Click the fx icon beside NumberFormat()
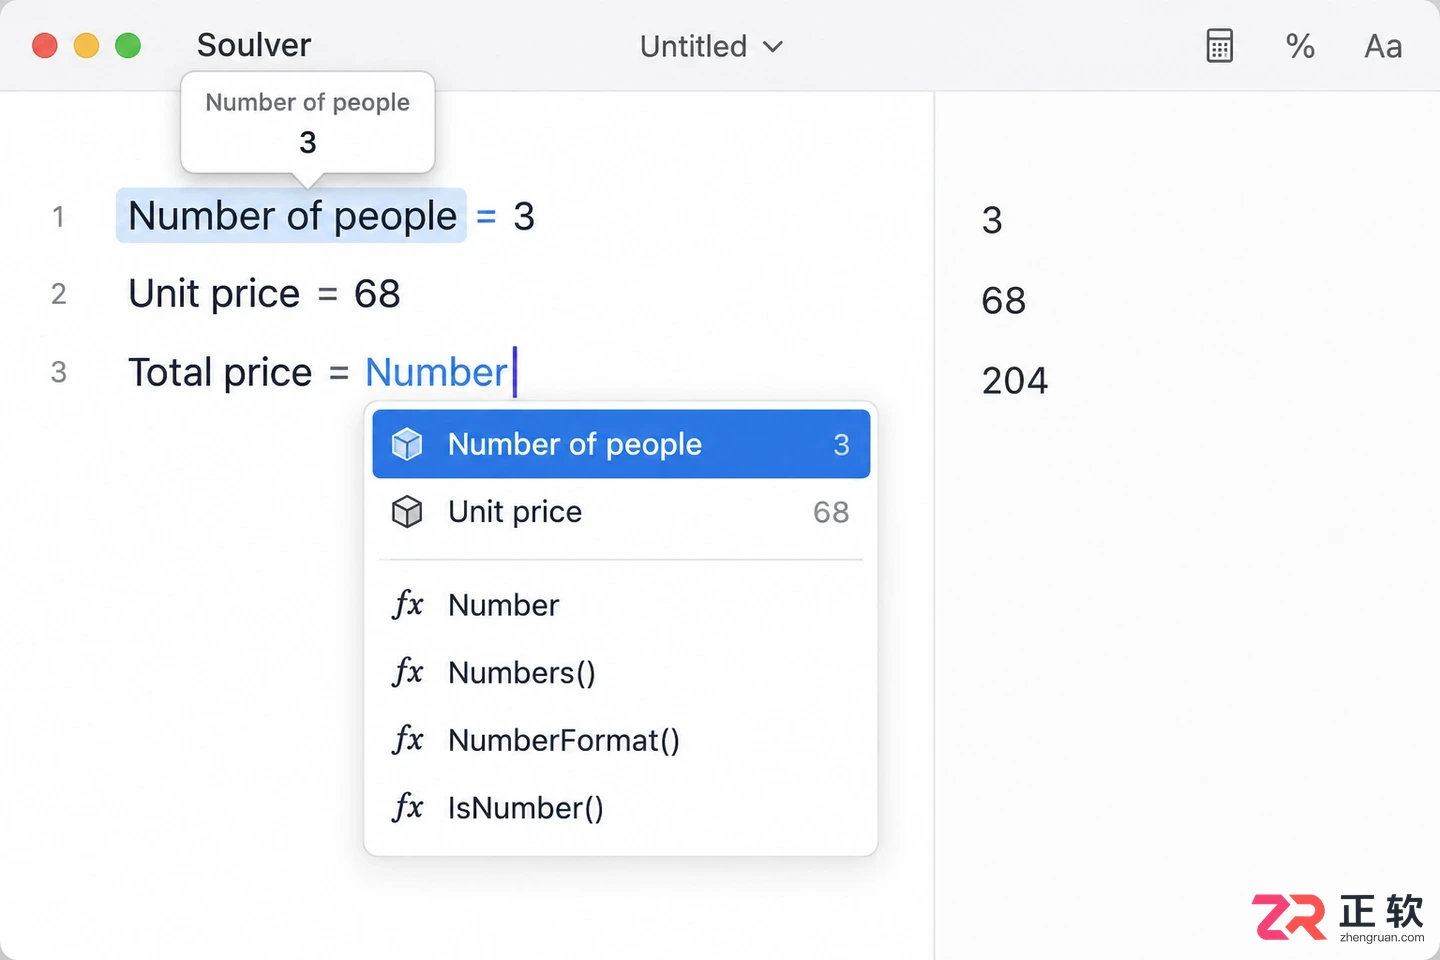Screen dimensions: 1440x960 click(x=408, y=740)
